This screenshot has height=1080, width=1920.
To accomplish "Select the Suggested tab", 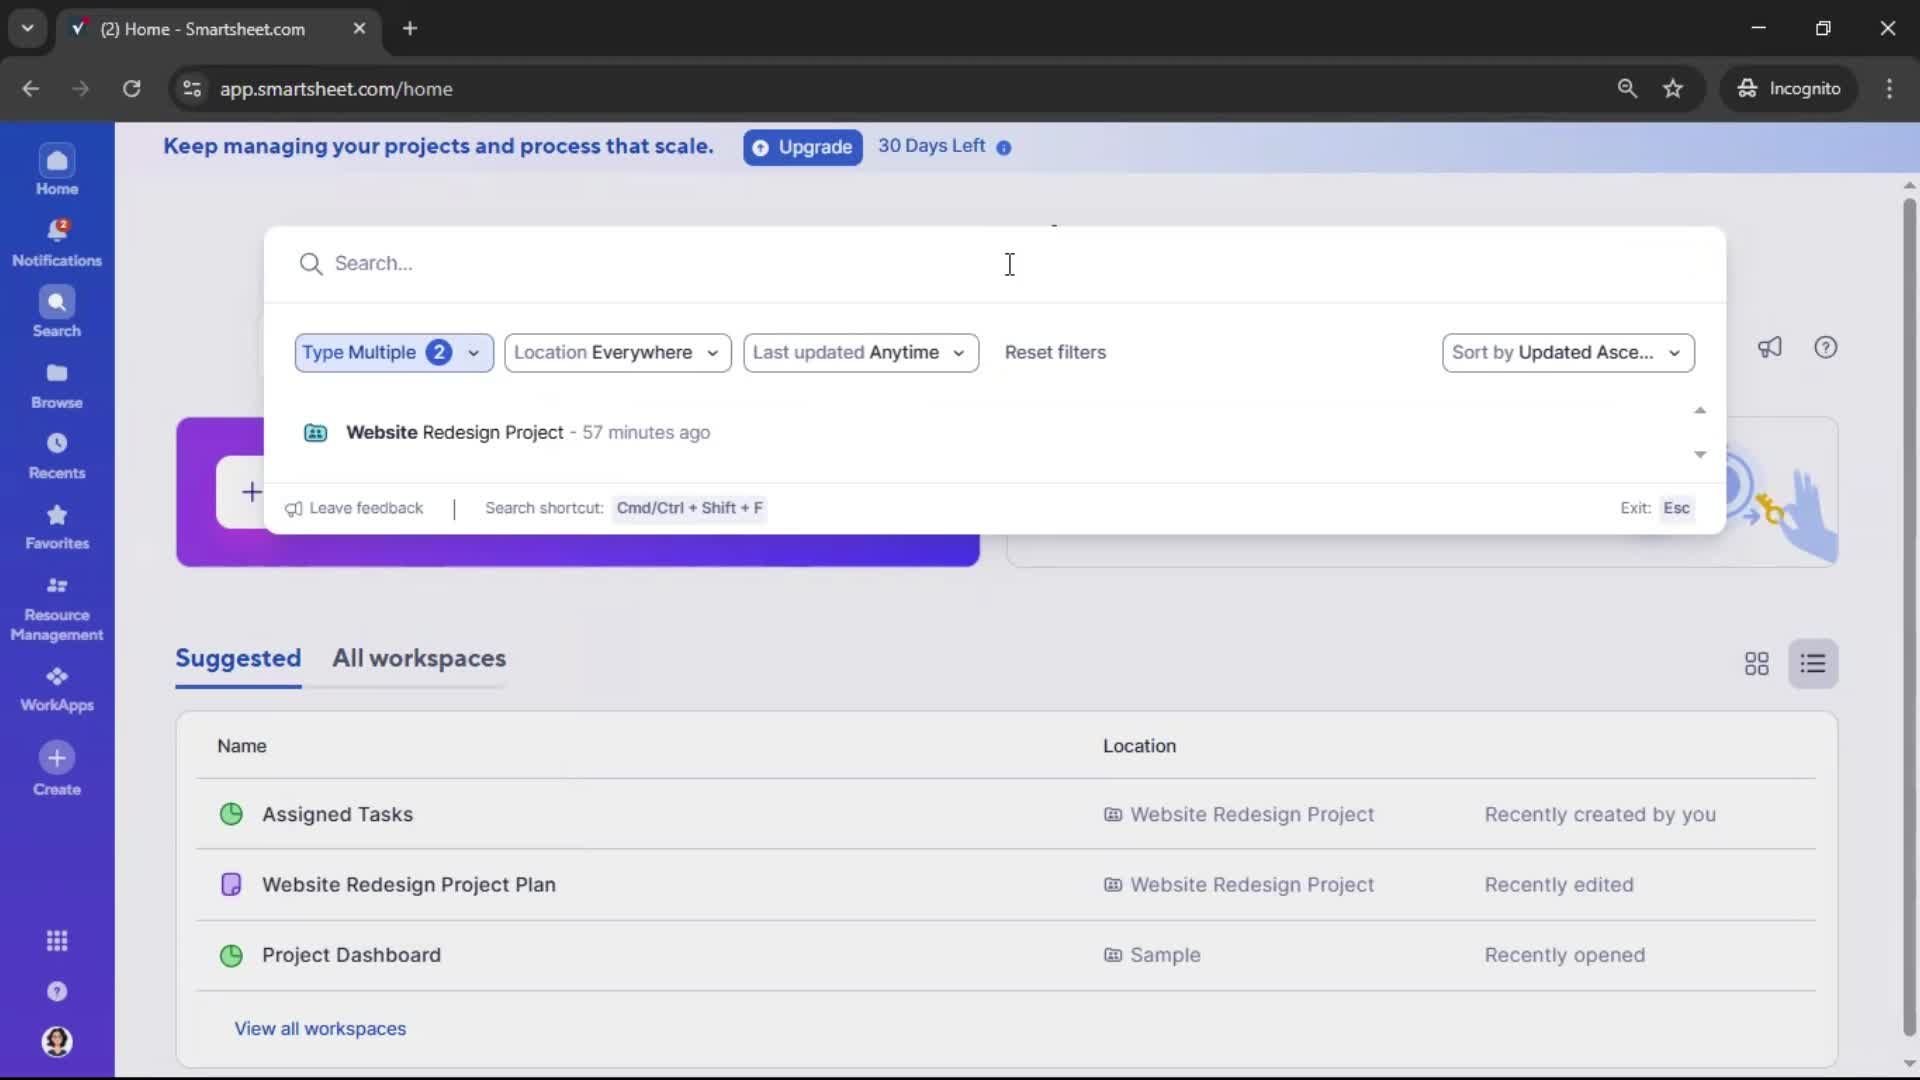I will point(238,659).
